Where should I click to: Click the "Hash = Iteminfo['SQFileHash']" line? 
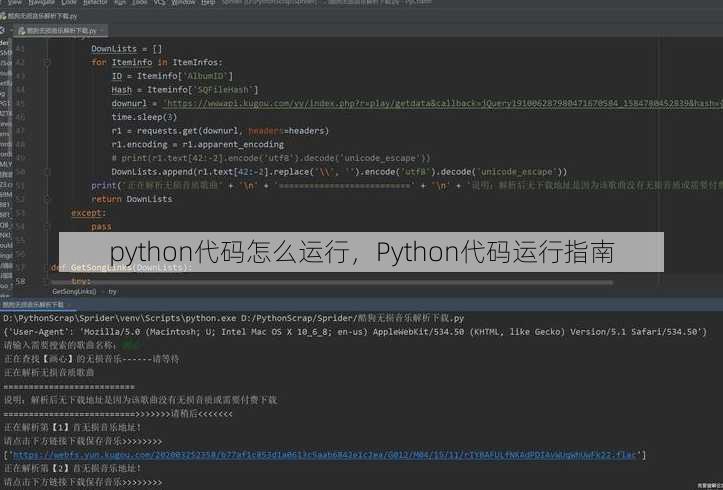pyautogui.click(x=185, y=89)
